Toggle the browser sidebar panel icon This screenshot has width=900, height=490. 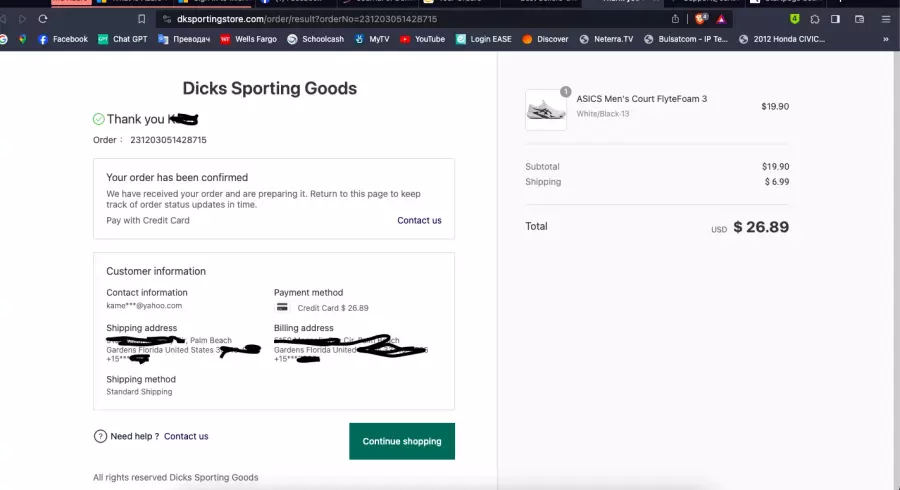835,19
